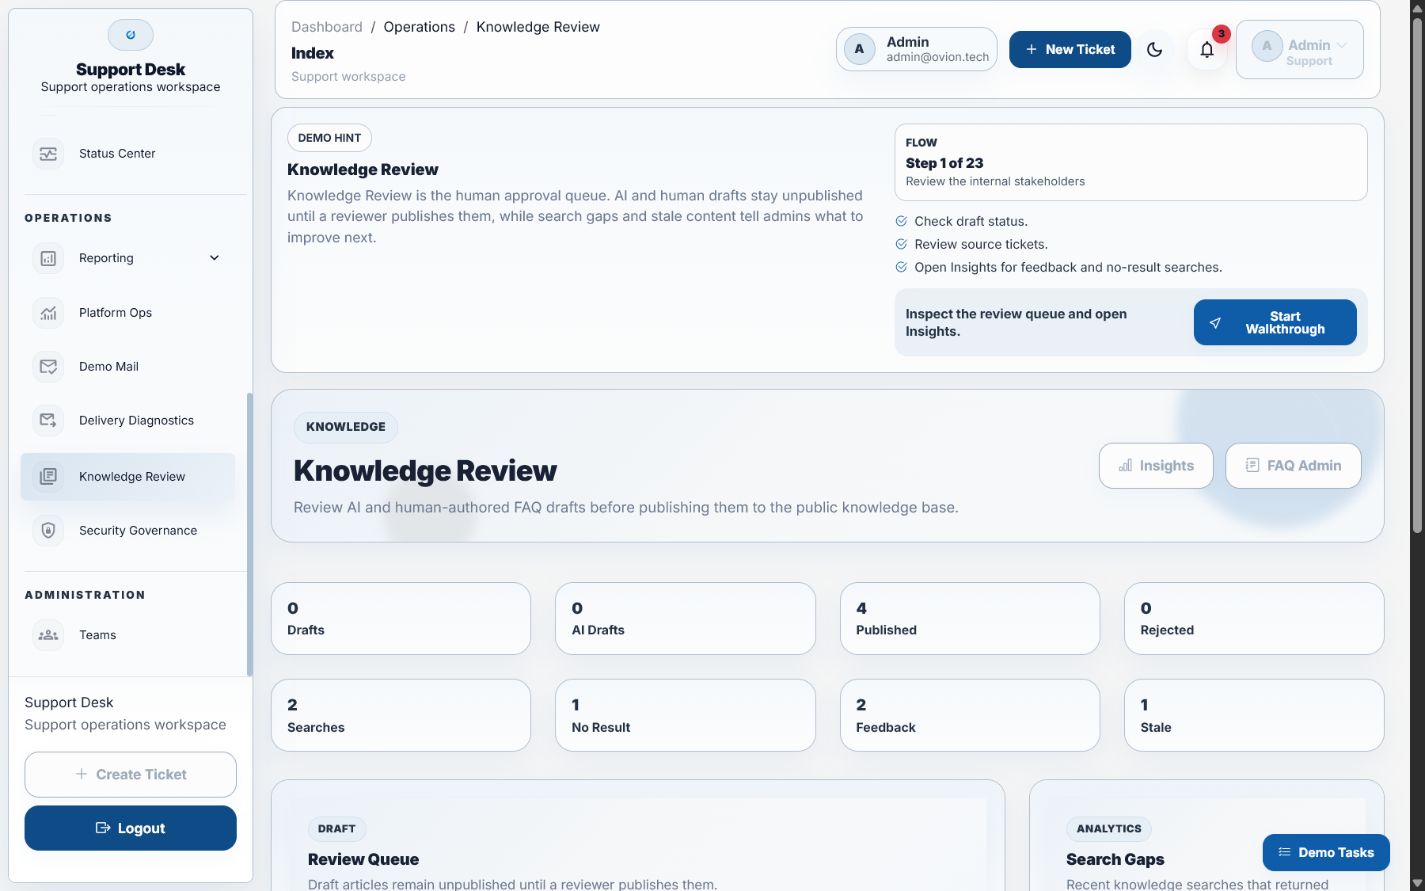Click the Reporting chart icon
This screenshot has height=891, width=1425.
pos(48,258)
